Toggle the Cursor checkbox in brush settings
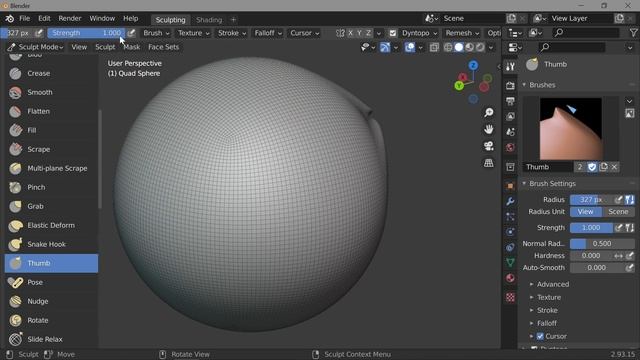Viewport: 640px width, 360px height. (x=540, y=336)
